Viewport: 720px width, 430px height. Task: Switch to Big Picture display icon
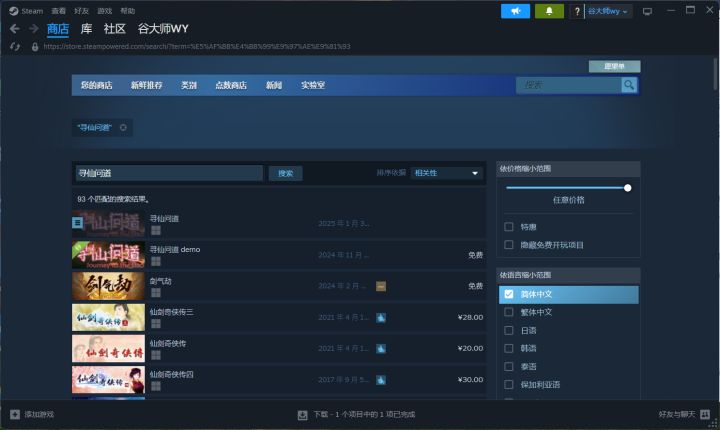(x=647, y=11)
